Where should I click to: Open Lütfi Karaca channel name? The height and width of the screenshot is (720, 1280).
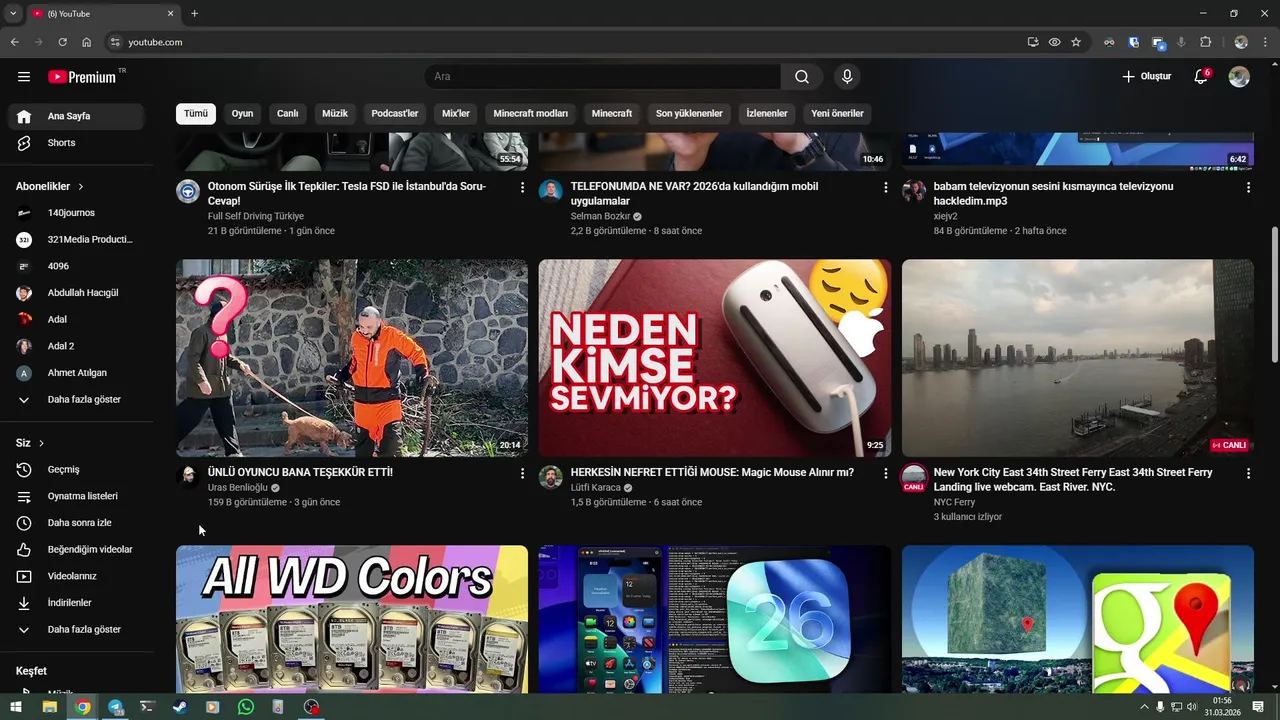[x=596, y=488]
